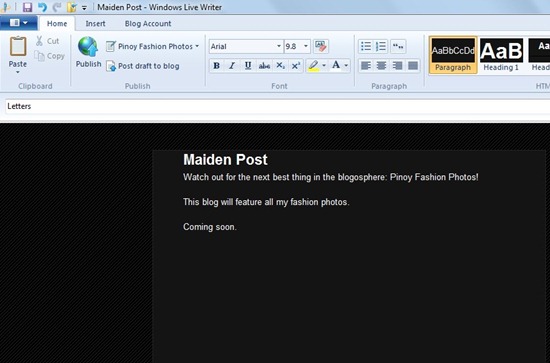Viewport: 550px width, 363px height.
Task: Apply block quote formatting
Action: click(398, 46)
